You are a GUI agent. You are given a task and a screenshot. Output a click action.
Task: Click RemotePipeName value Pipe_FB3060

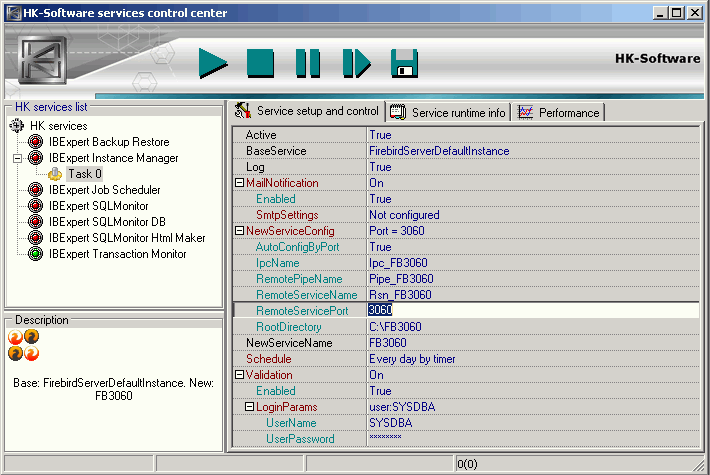coord(401,279)
